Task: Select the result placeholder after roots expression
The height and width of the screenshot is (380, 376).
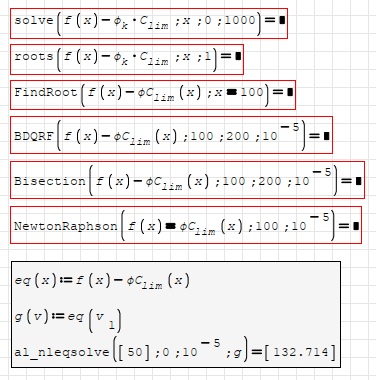Action: point(238,56)
